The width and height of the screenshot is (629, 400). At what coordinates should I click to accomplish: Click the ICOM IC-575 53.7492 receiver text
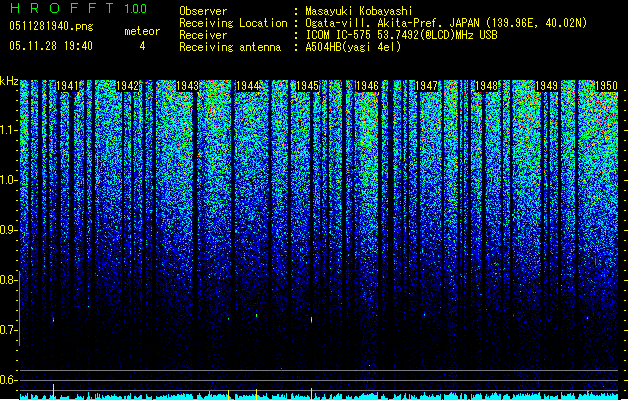coord(401,35)
